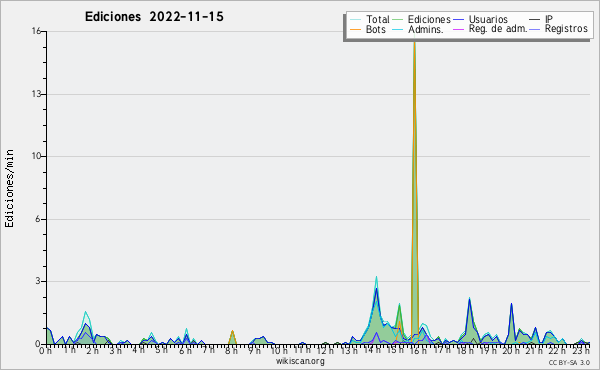
Task: Select the 'Total' legend label
Action: tap(378, 19)
